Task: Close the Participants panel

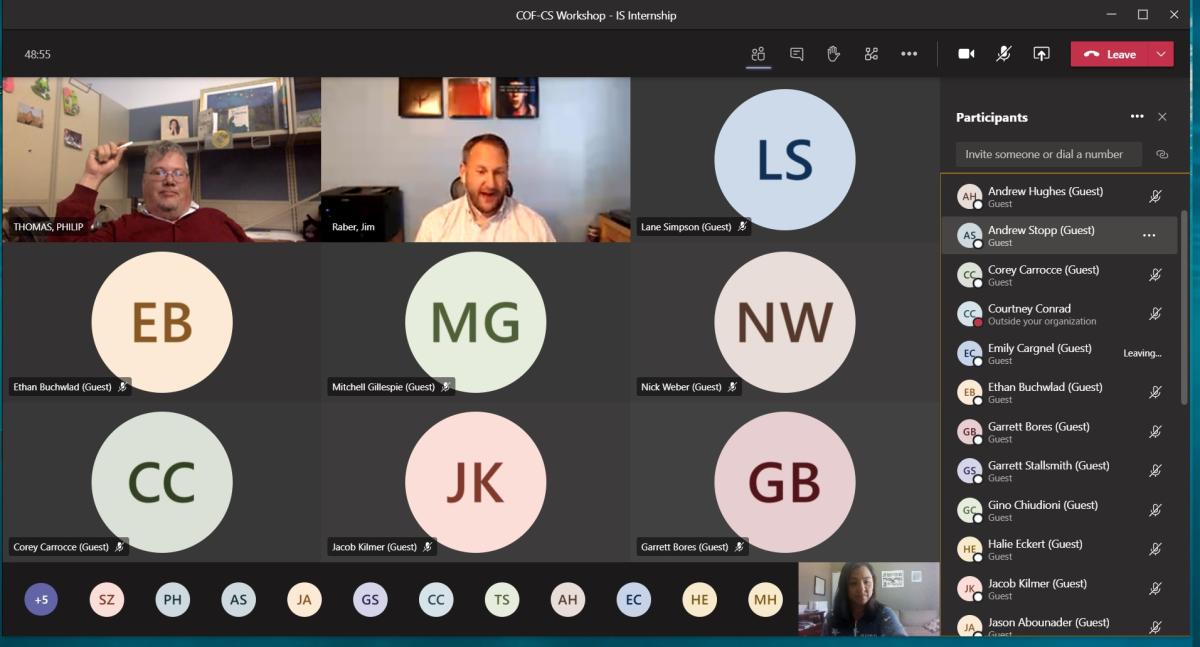Action: [1162, 117]
